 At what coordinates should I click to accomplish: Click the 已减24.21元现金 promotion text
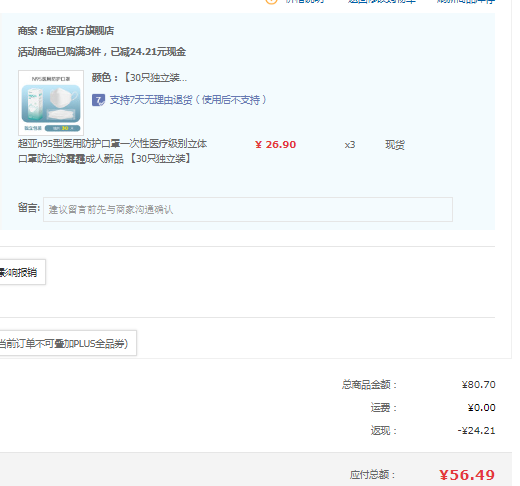pyautogui.click(x=148, y=52)
